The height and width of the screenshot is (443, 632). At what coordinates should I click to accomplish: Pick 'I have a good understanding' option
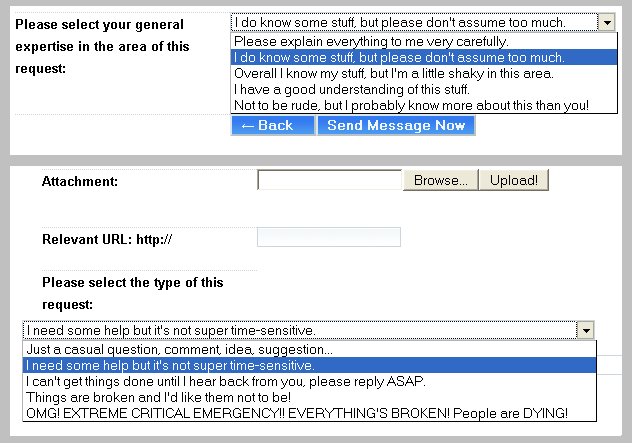tap(351, 89)
